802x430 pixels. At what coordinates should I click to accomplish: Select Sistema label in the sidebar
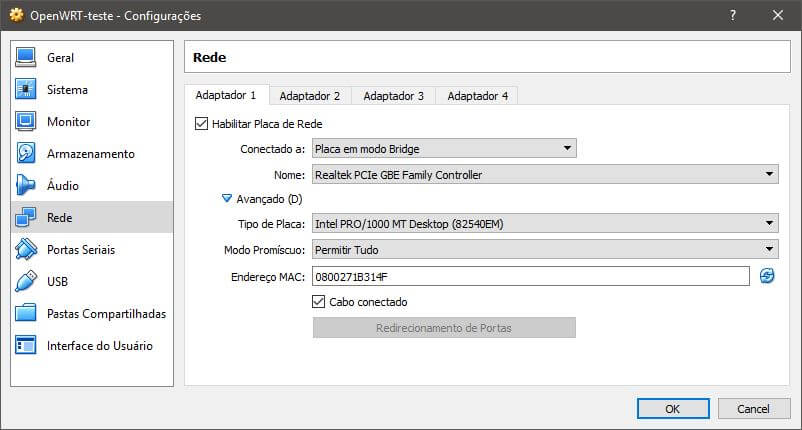coord(68,90)
